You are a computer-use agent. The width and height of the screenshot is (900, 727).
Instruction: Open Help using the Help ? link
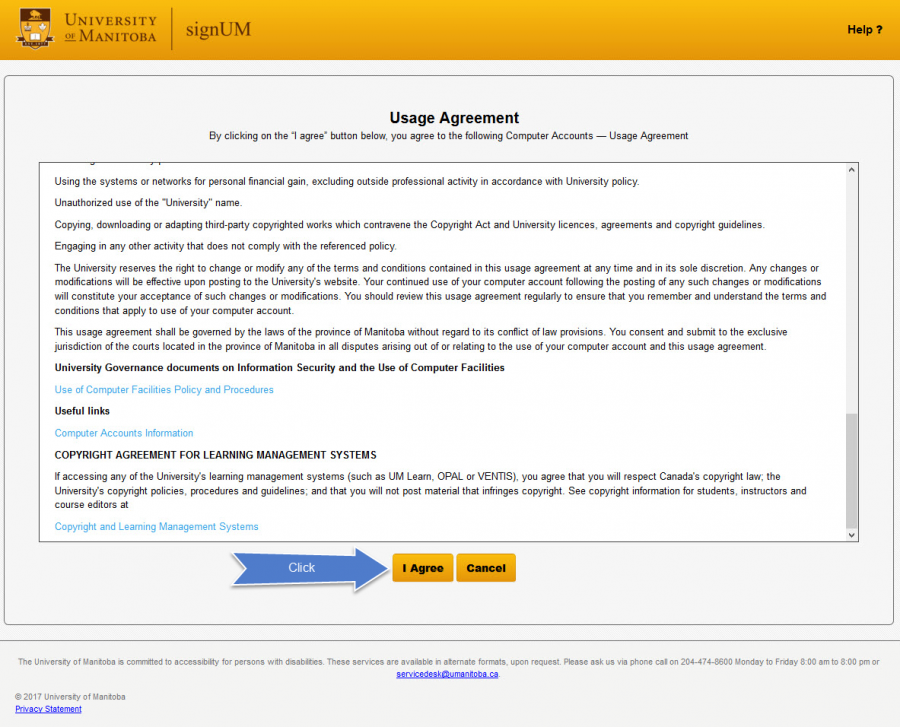click(864, 29)
